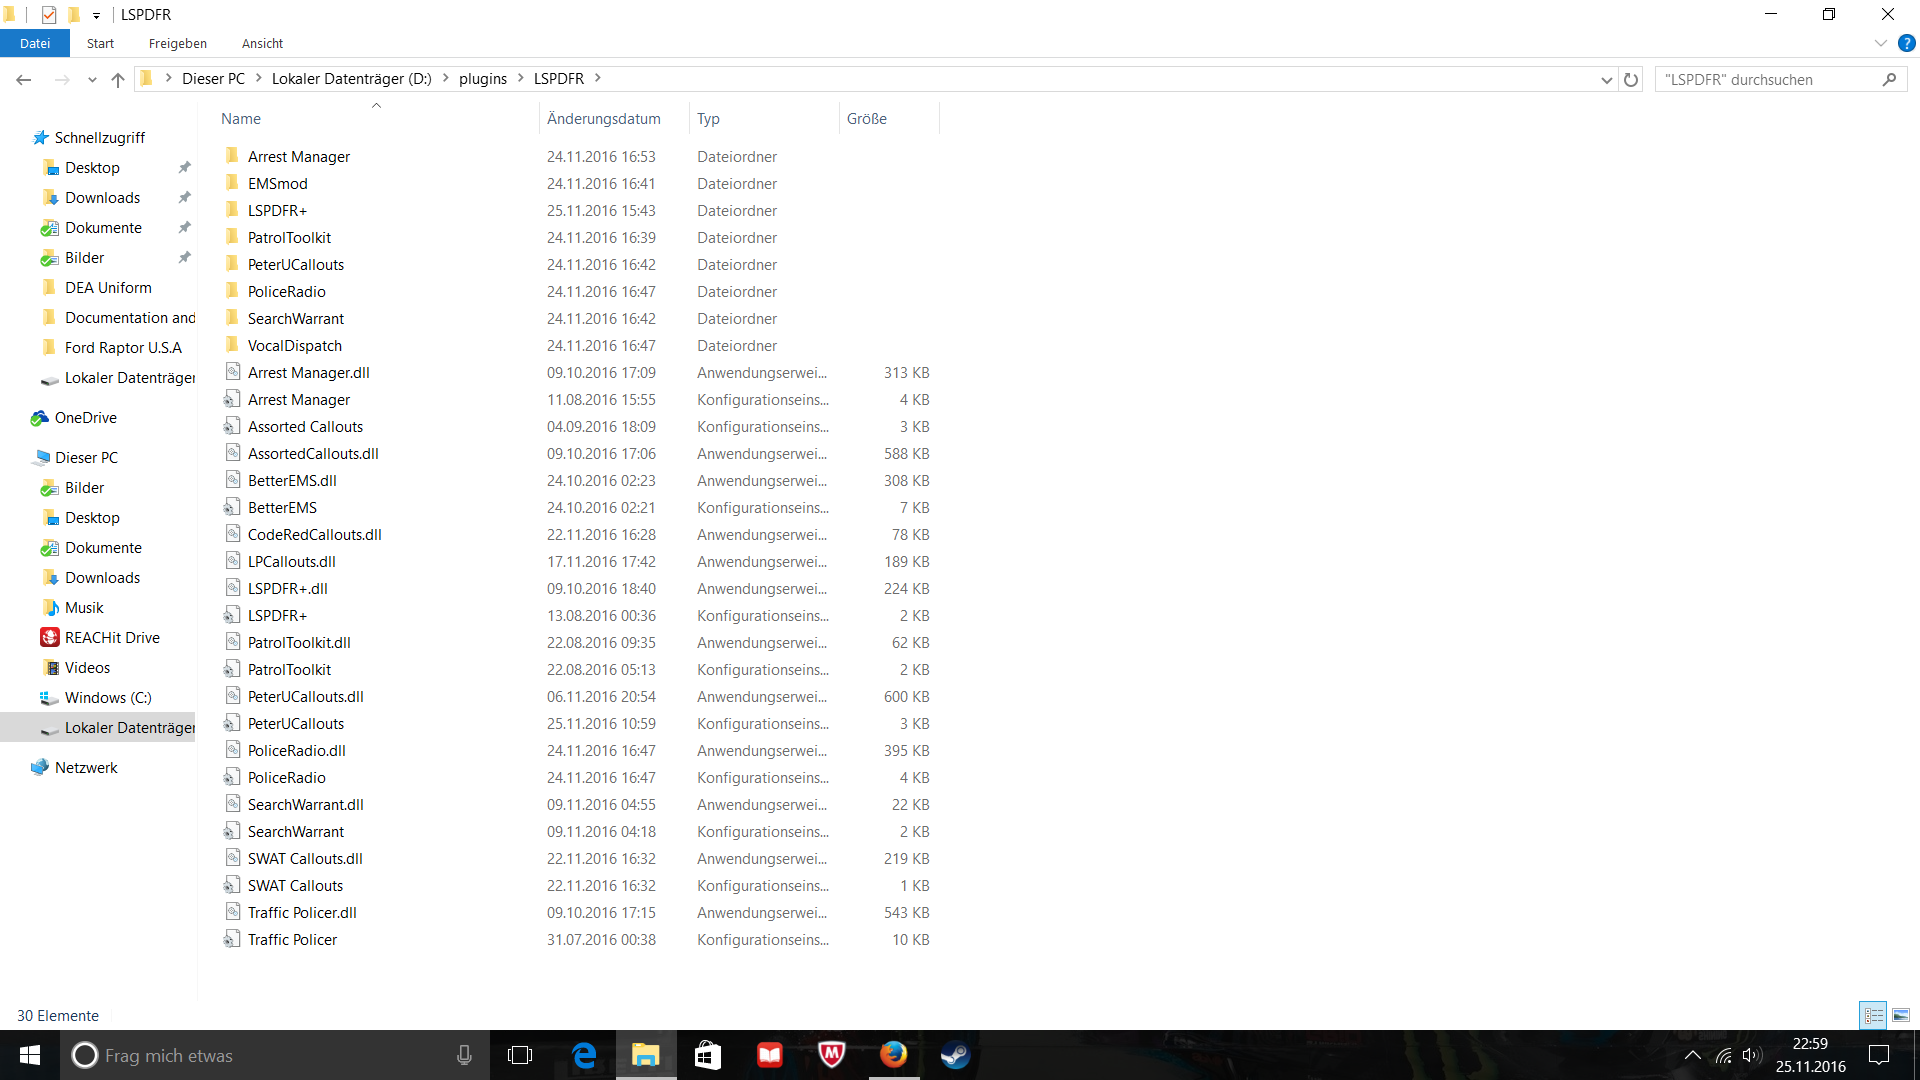Open the Ansicht ribbon tab
This screenshot has width=1920, height=1080.
[x=262, y=43]
